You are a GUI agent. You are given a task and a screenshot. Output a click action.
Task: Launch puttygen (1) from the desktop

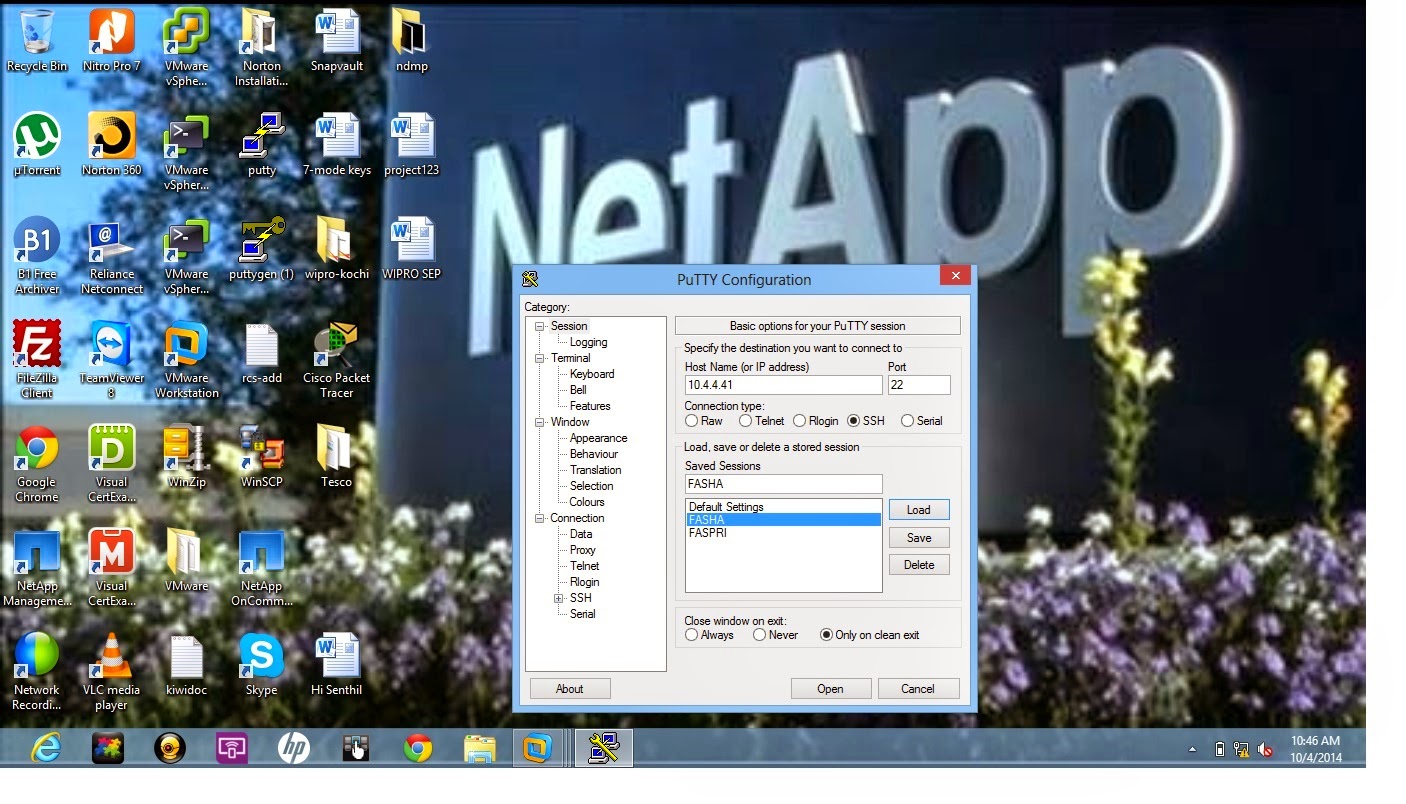260,240
